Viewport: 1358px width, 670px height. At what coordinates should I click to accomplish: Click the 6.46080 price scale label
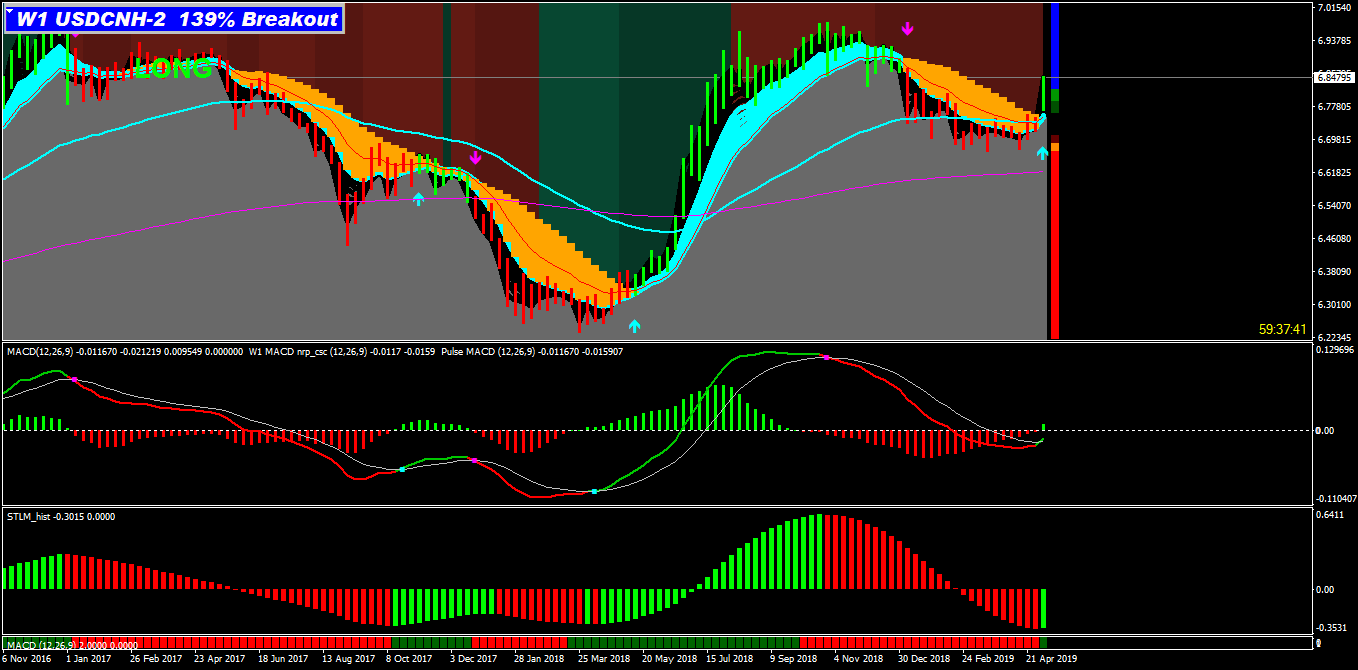tap(1335, 239)
